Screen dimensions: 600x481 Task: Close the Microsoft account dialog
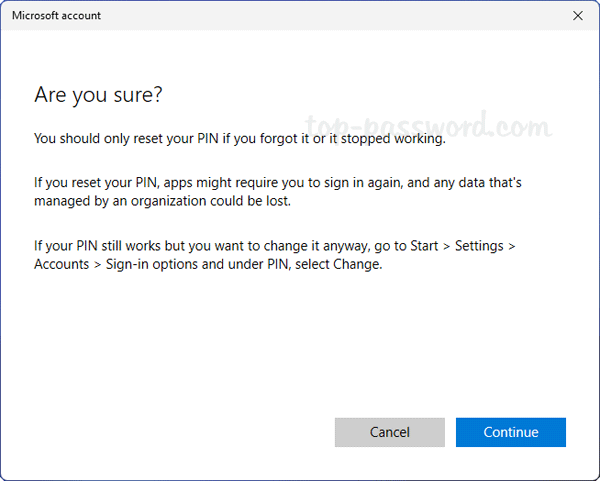pos(577,16)
